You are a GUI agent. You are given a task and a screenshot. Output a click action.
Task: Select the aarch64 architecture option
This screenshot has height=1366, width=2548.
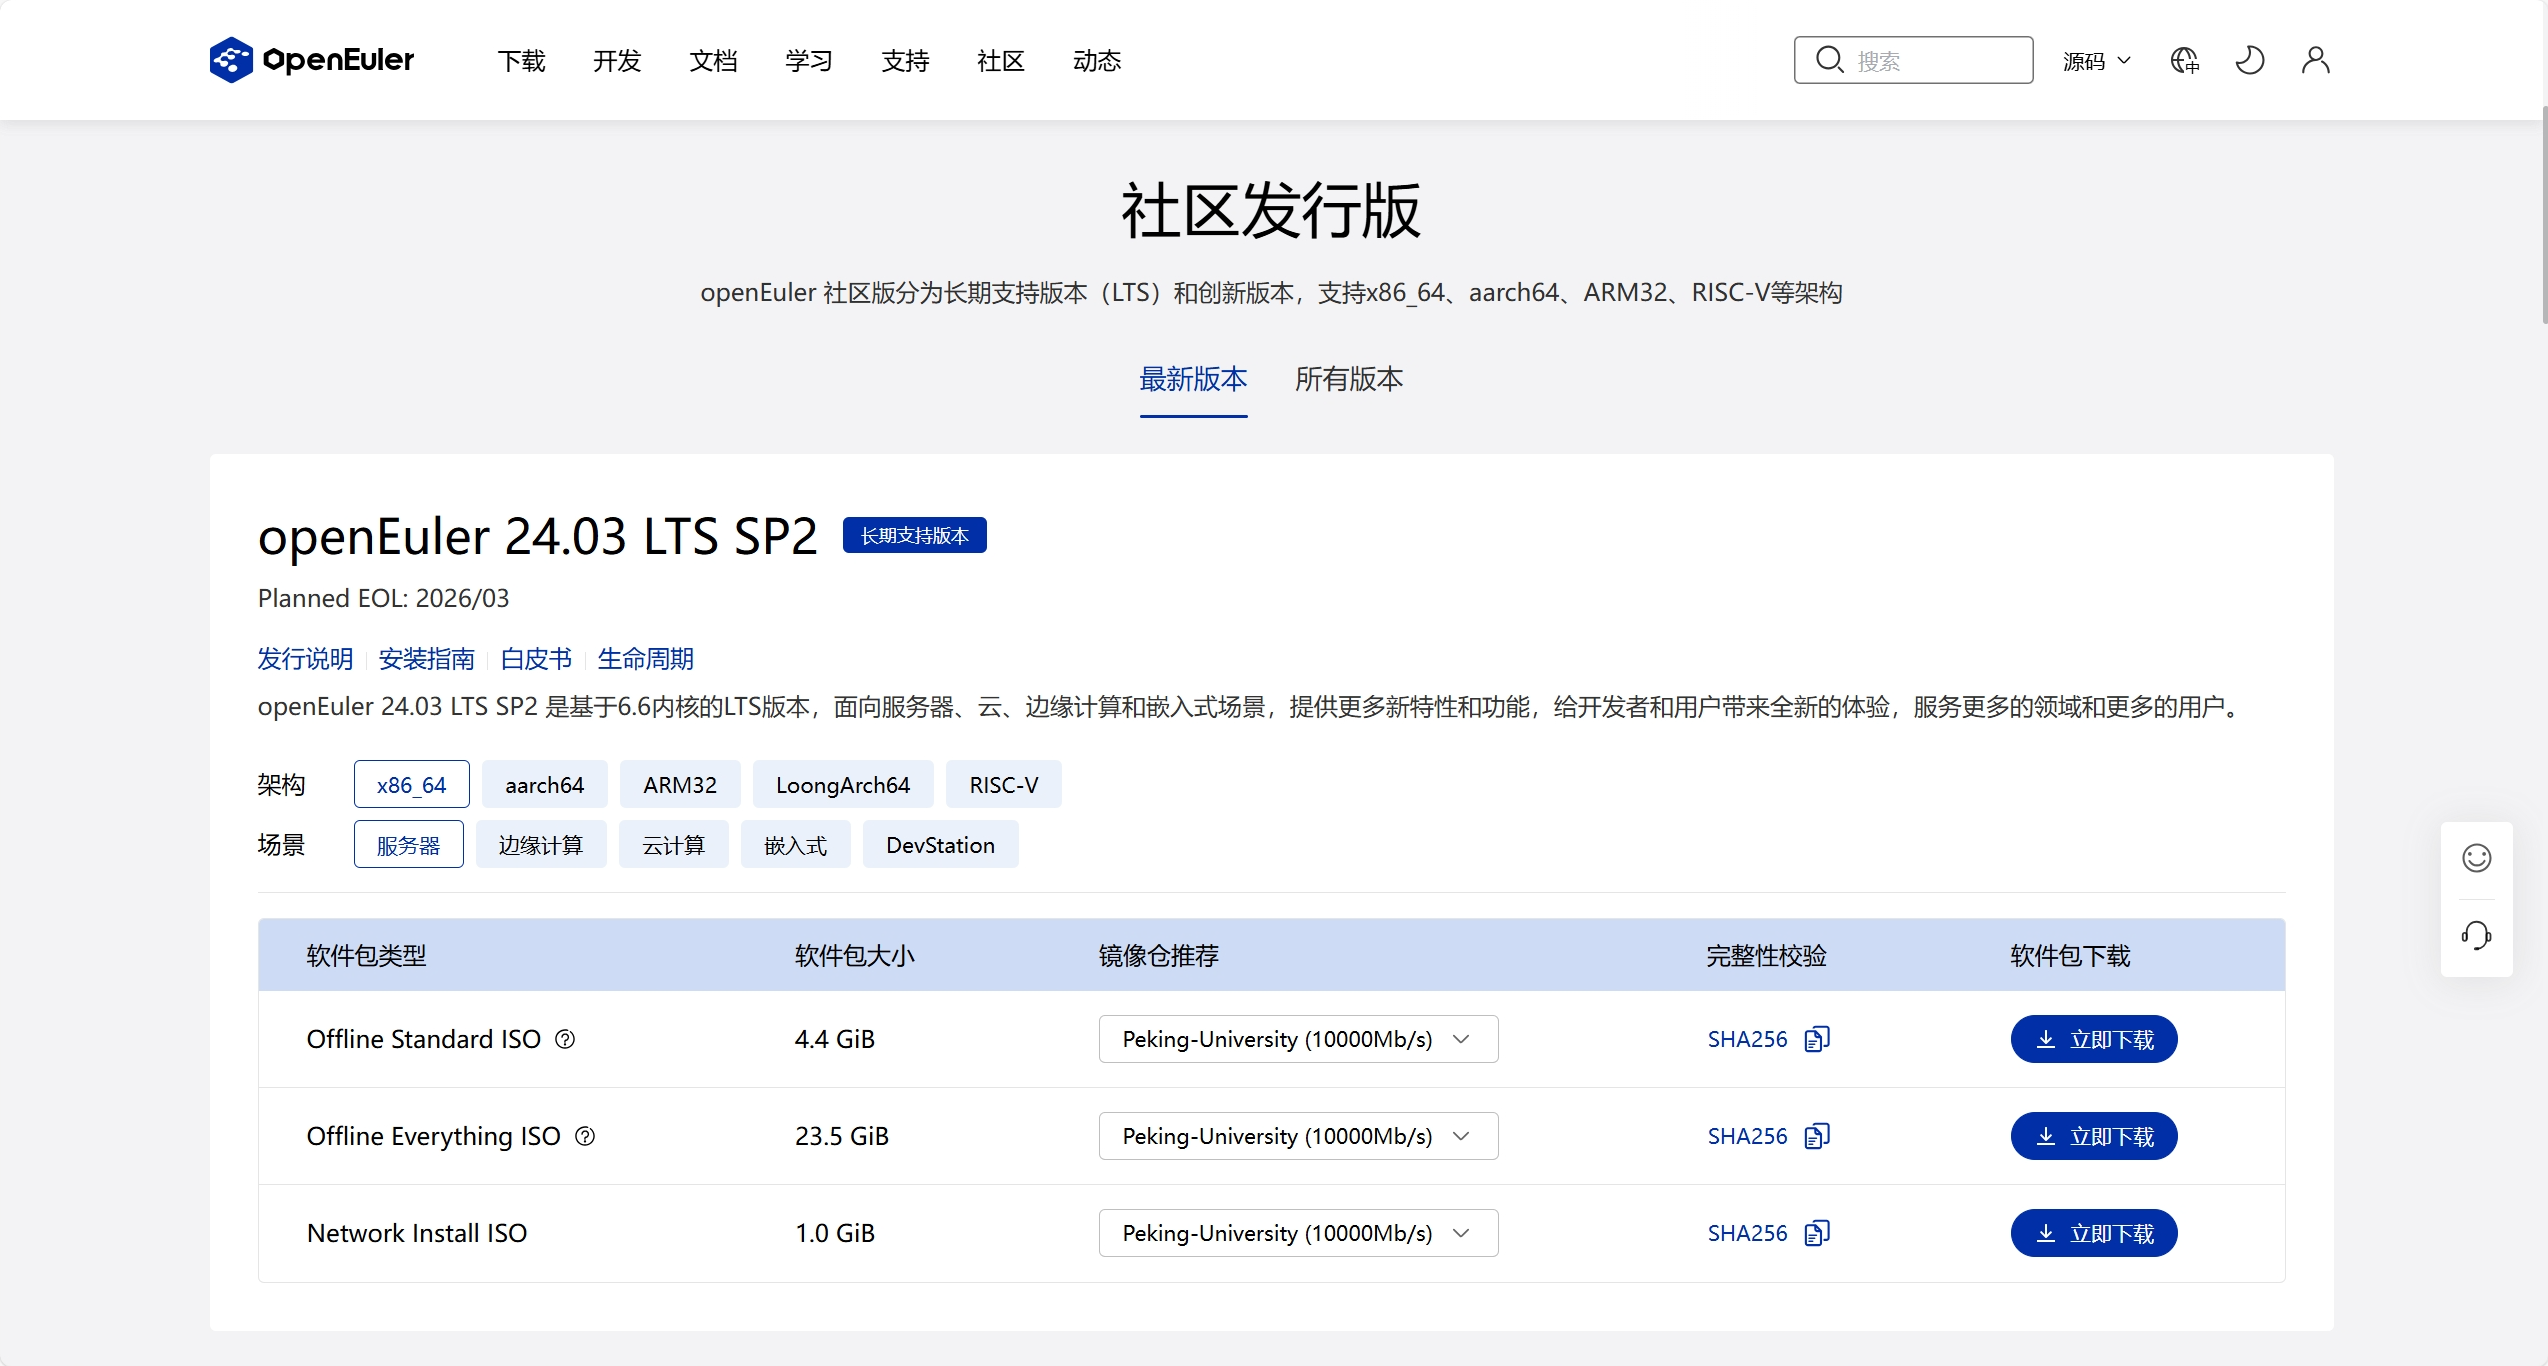click(x=544, y=785)
